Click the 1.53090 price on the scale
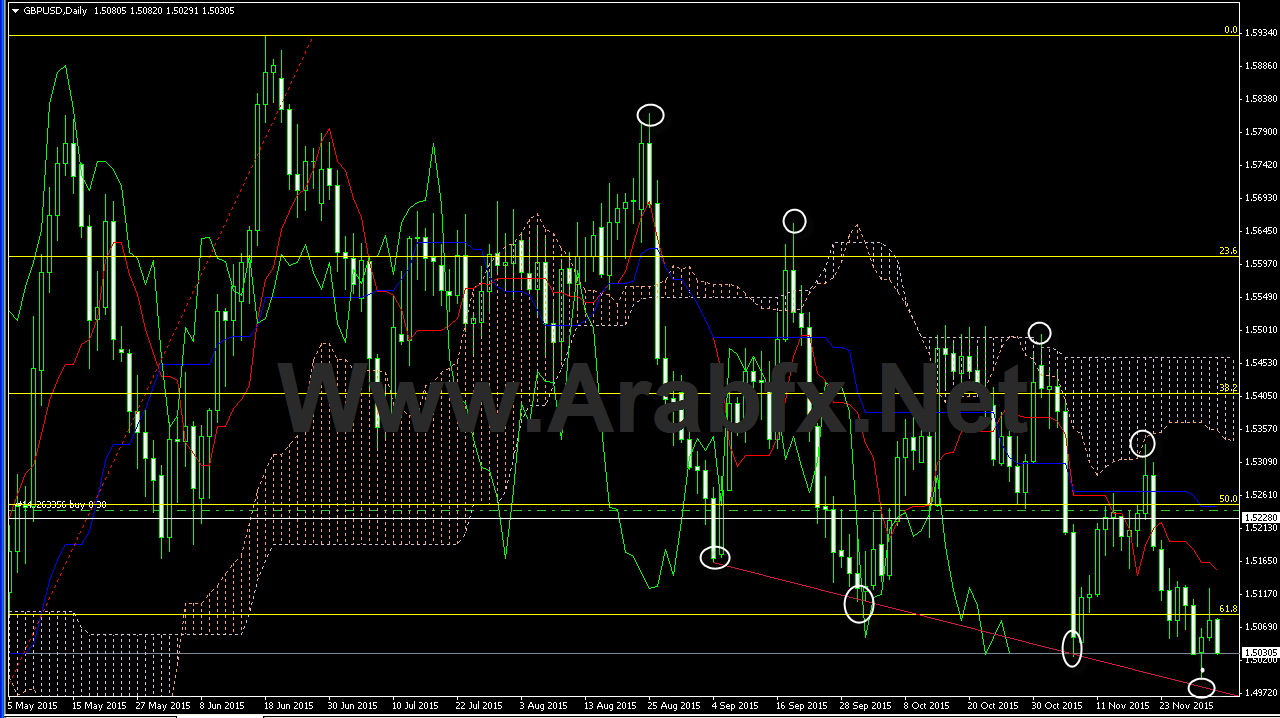Screen dimensions: 1280x718 (1259, 462)
